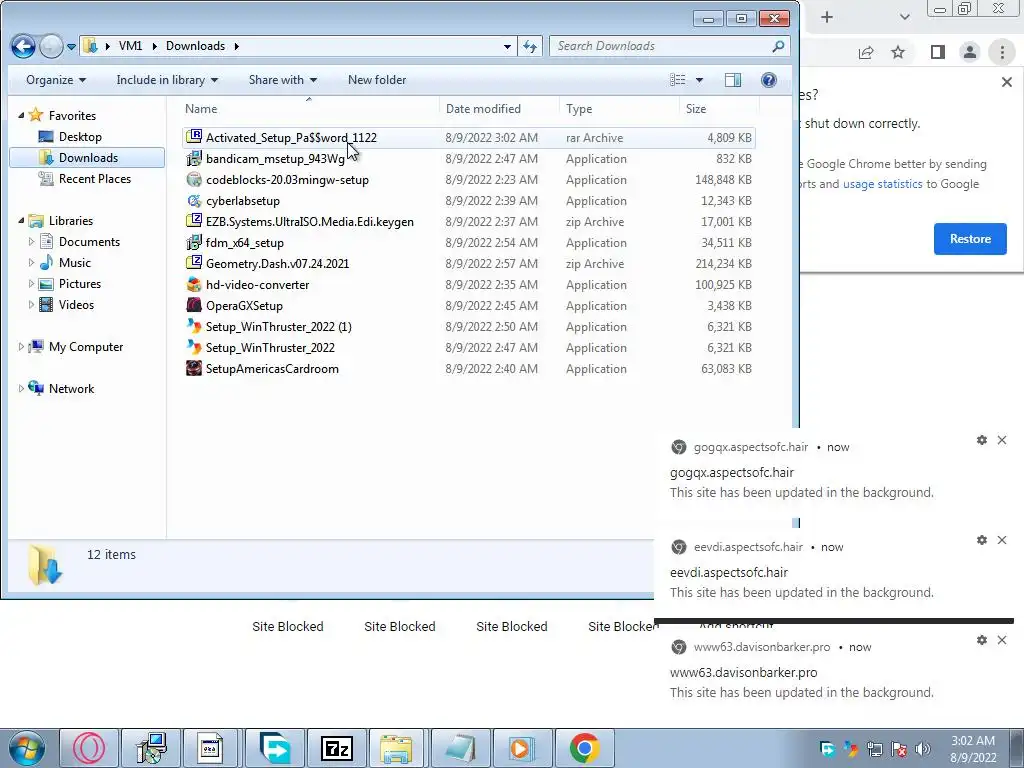The height and width of the screenshot is (768, 1024).
Task: Open recent pages dropdown beside navigation arrows
Action: click(x=71, y=47)
